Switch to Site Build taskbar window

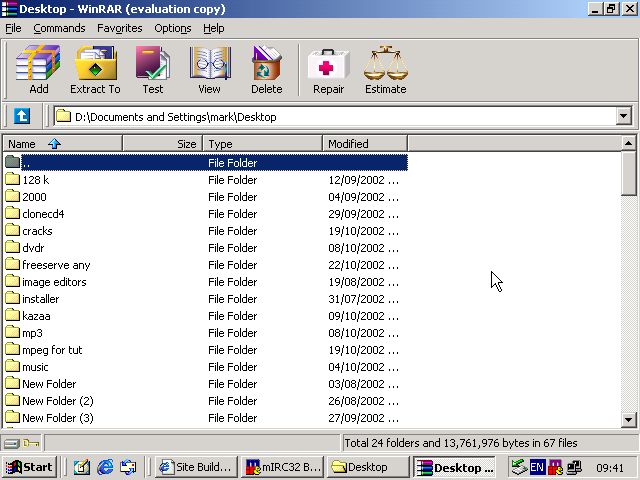coord(197,467)
